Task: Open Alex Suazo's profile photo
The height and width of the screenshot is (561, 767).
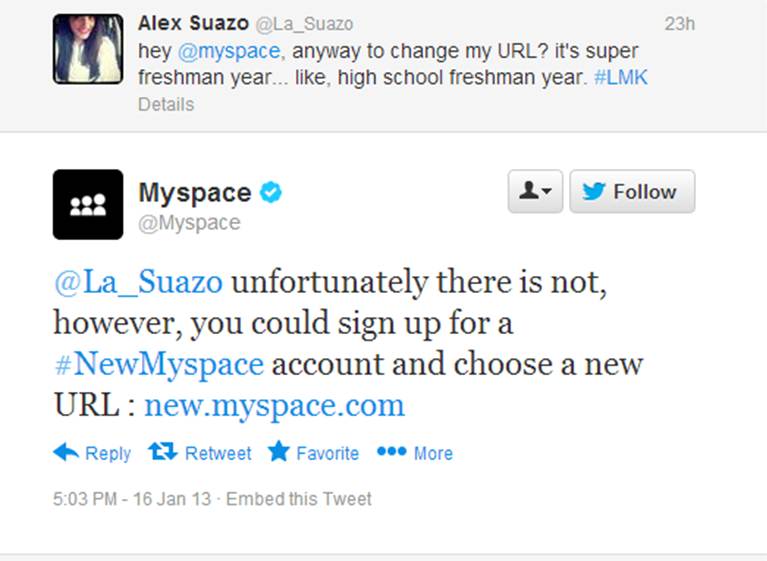Action: tap(88, 48)
